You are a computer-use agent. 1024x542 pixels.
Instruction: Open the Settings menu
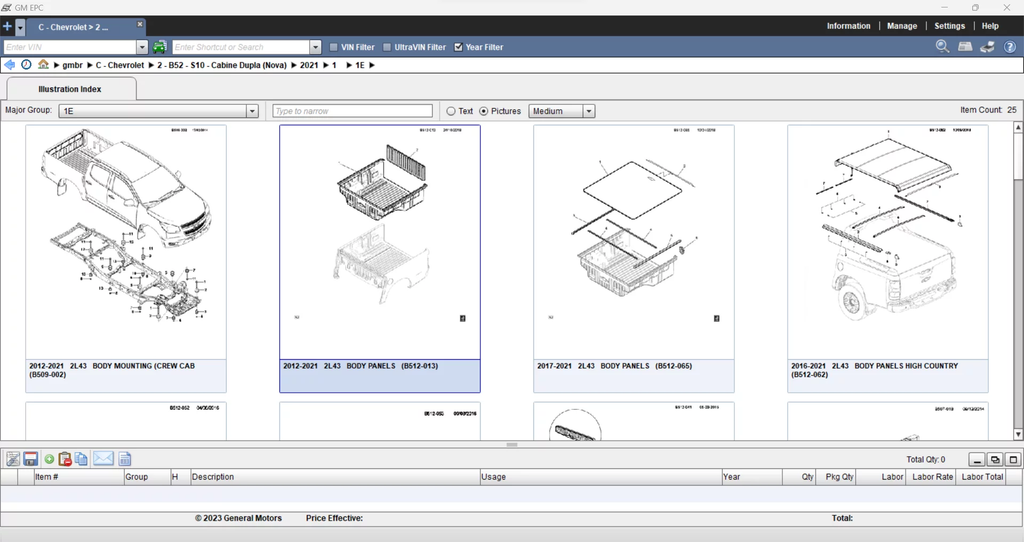click(x=949, y=26)
